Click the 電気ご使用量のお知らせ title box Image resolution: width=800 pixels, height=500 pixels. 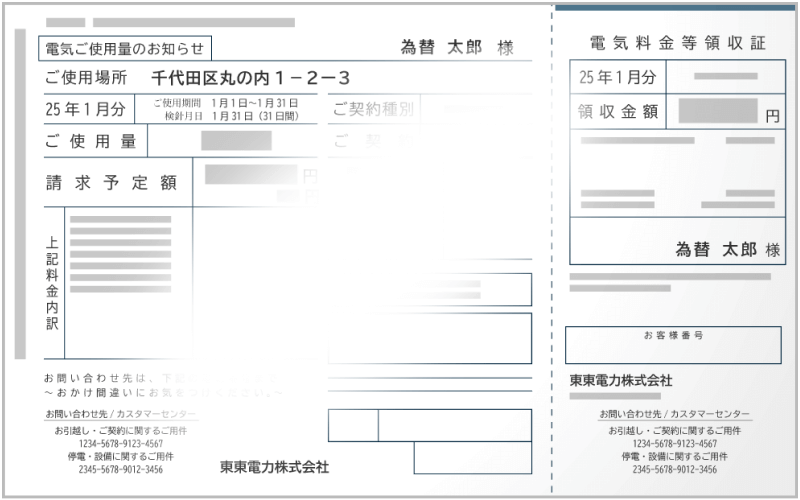tap(125, 48)
